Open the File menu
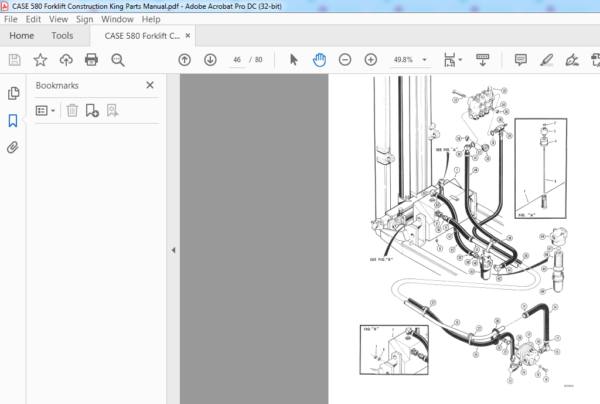Image resolution: width=600 pixels, height=404 pixels. [11, 19]
